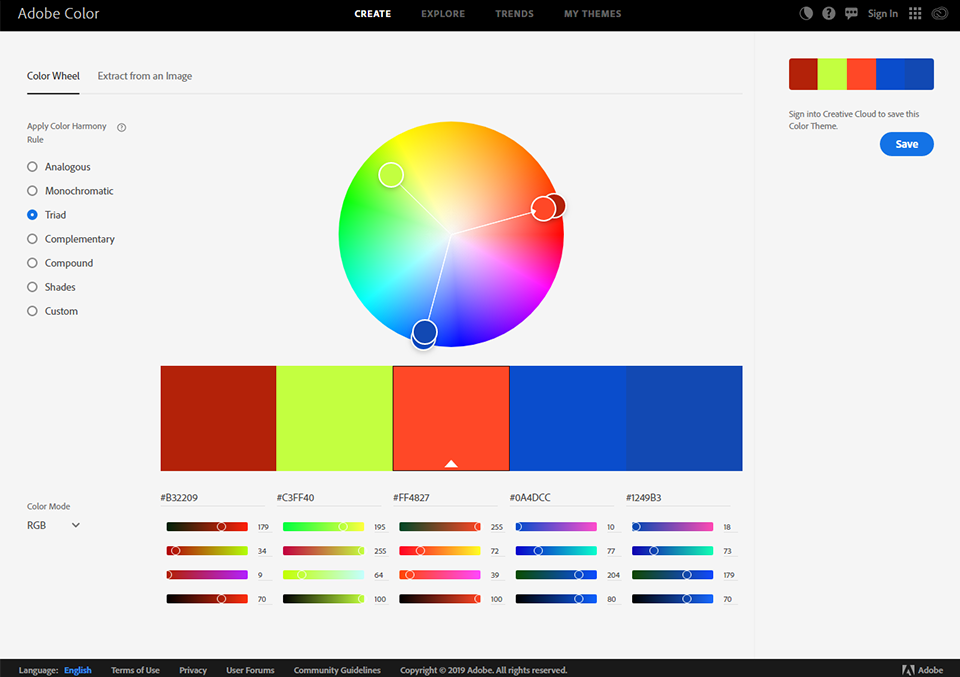Click the Apply Color Harmony info icon
Image resolution: width=960 pixels, height=677 pixels.
coord(121,127)
